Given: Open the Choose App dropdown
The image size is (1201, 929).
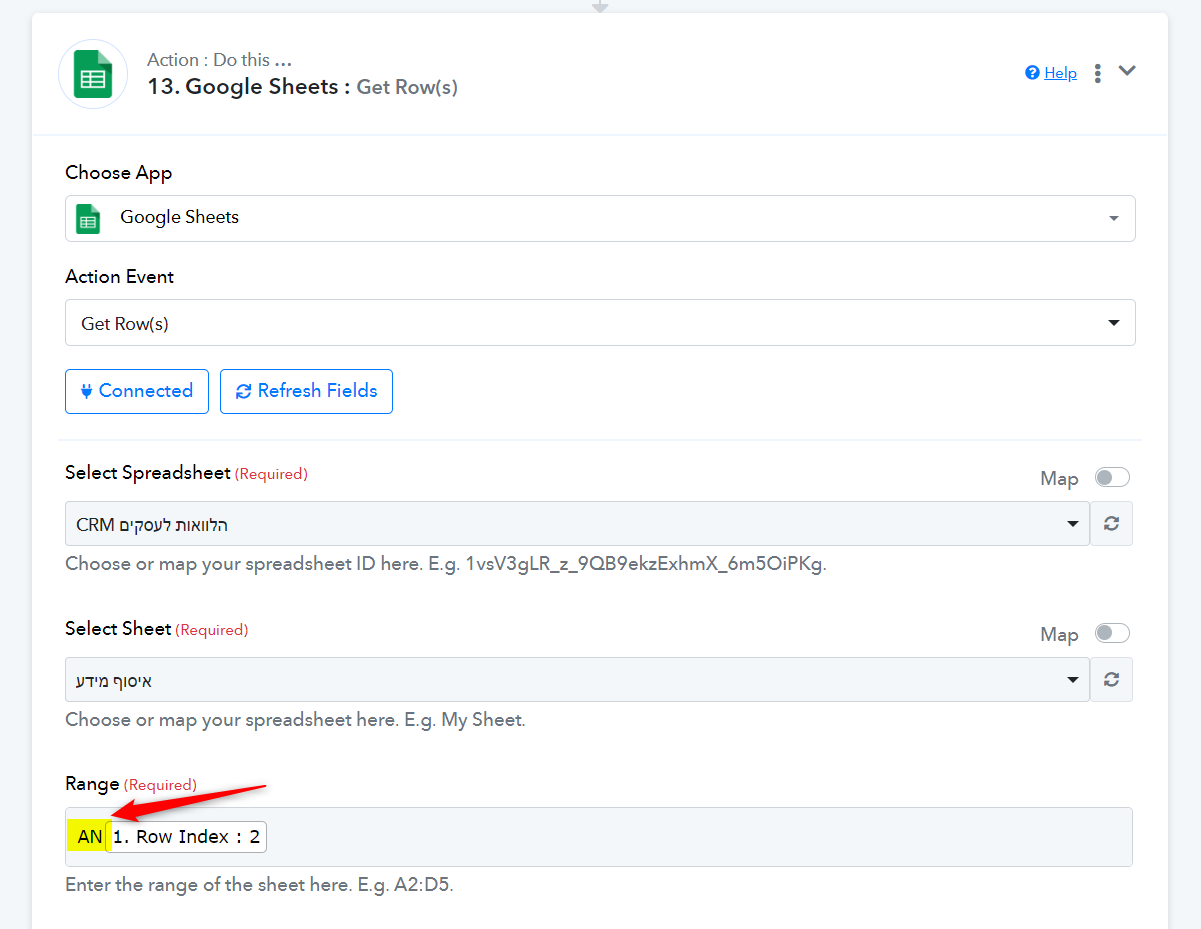Looking at the screenshot, I should coord(600,218).
